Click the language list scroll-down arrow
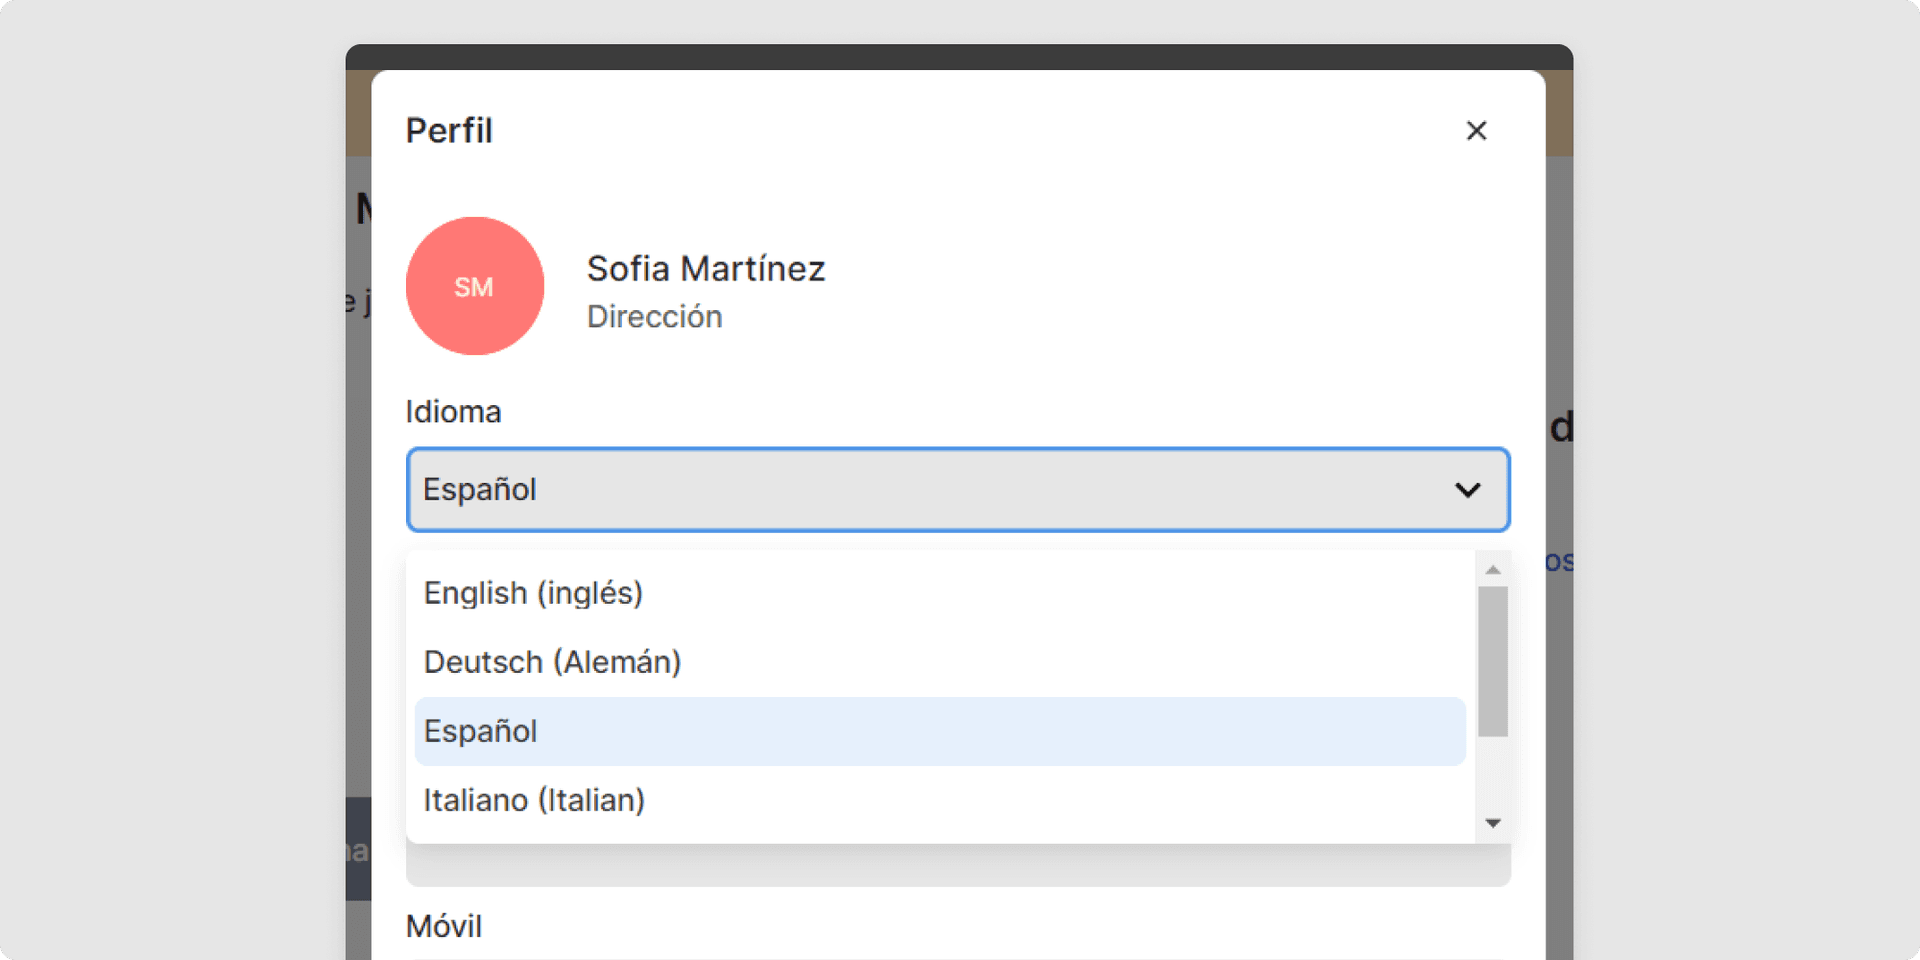1920x960 pixels. 1493,823
